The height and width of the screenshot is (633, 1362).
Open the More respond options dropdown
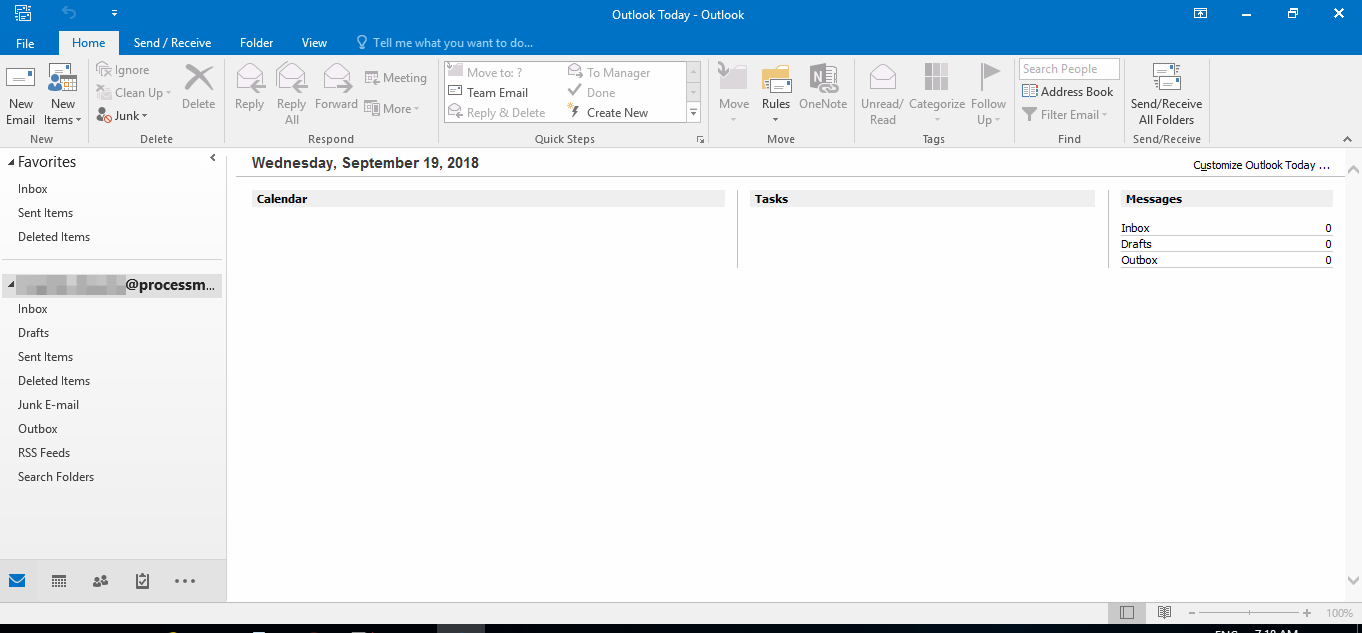coord(392,109)
